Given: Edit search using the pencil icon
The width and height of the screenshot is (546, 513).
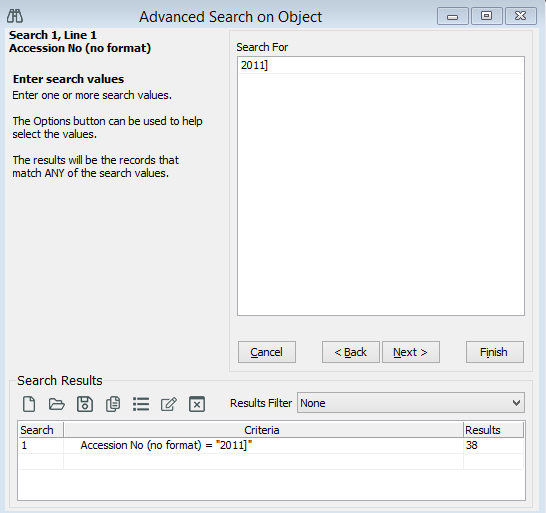Looking at the screenshot, I should click(169, 404).
